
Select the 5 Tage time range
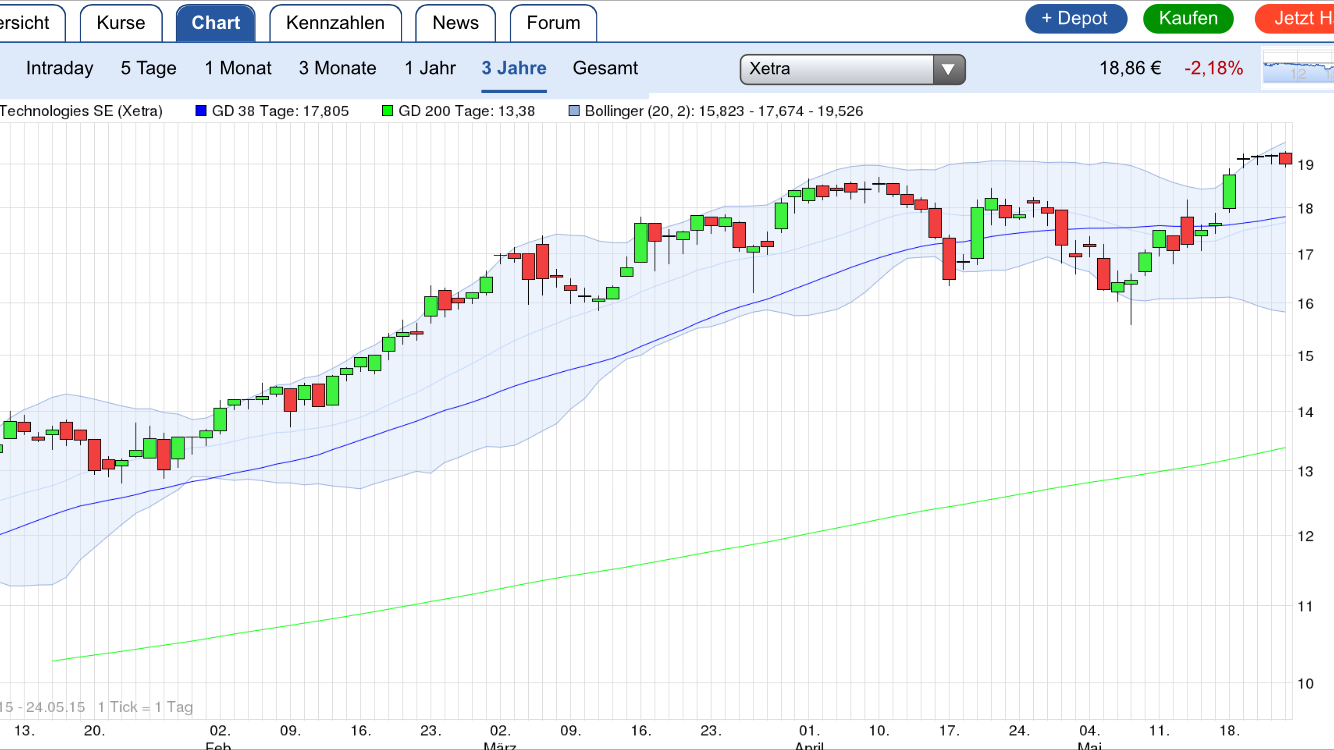pyautogui.click(x=148, y=68)
